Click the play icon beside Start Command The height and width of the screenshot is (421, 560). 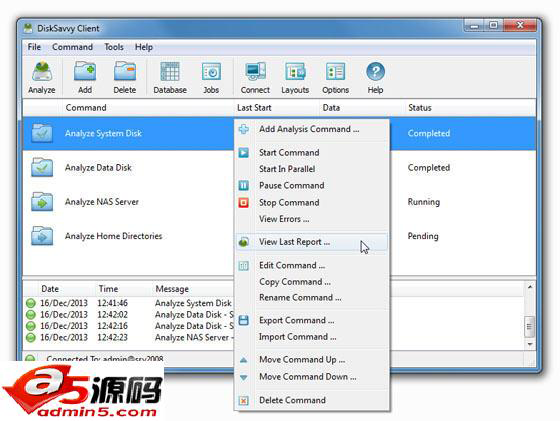244,152
